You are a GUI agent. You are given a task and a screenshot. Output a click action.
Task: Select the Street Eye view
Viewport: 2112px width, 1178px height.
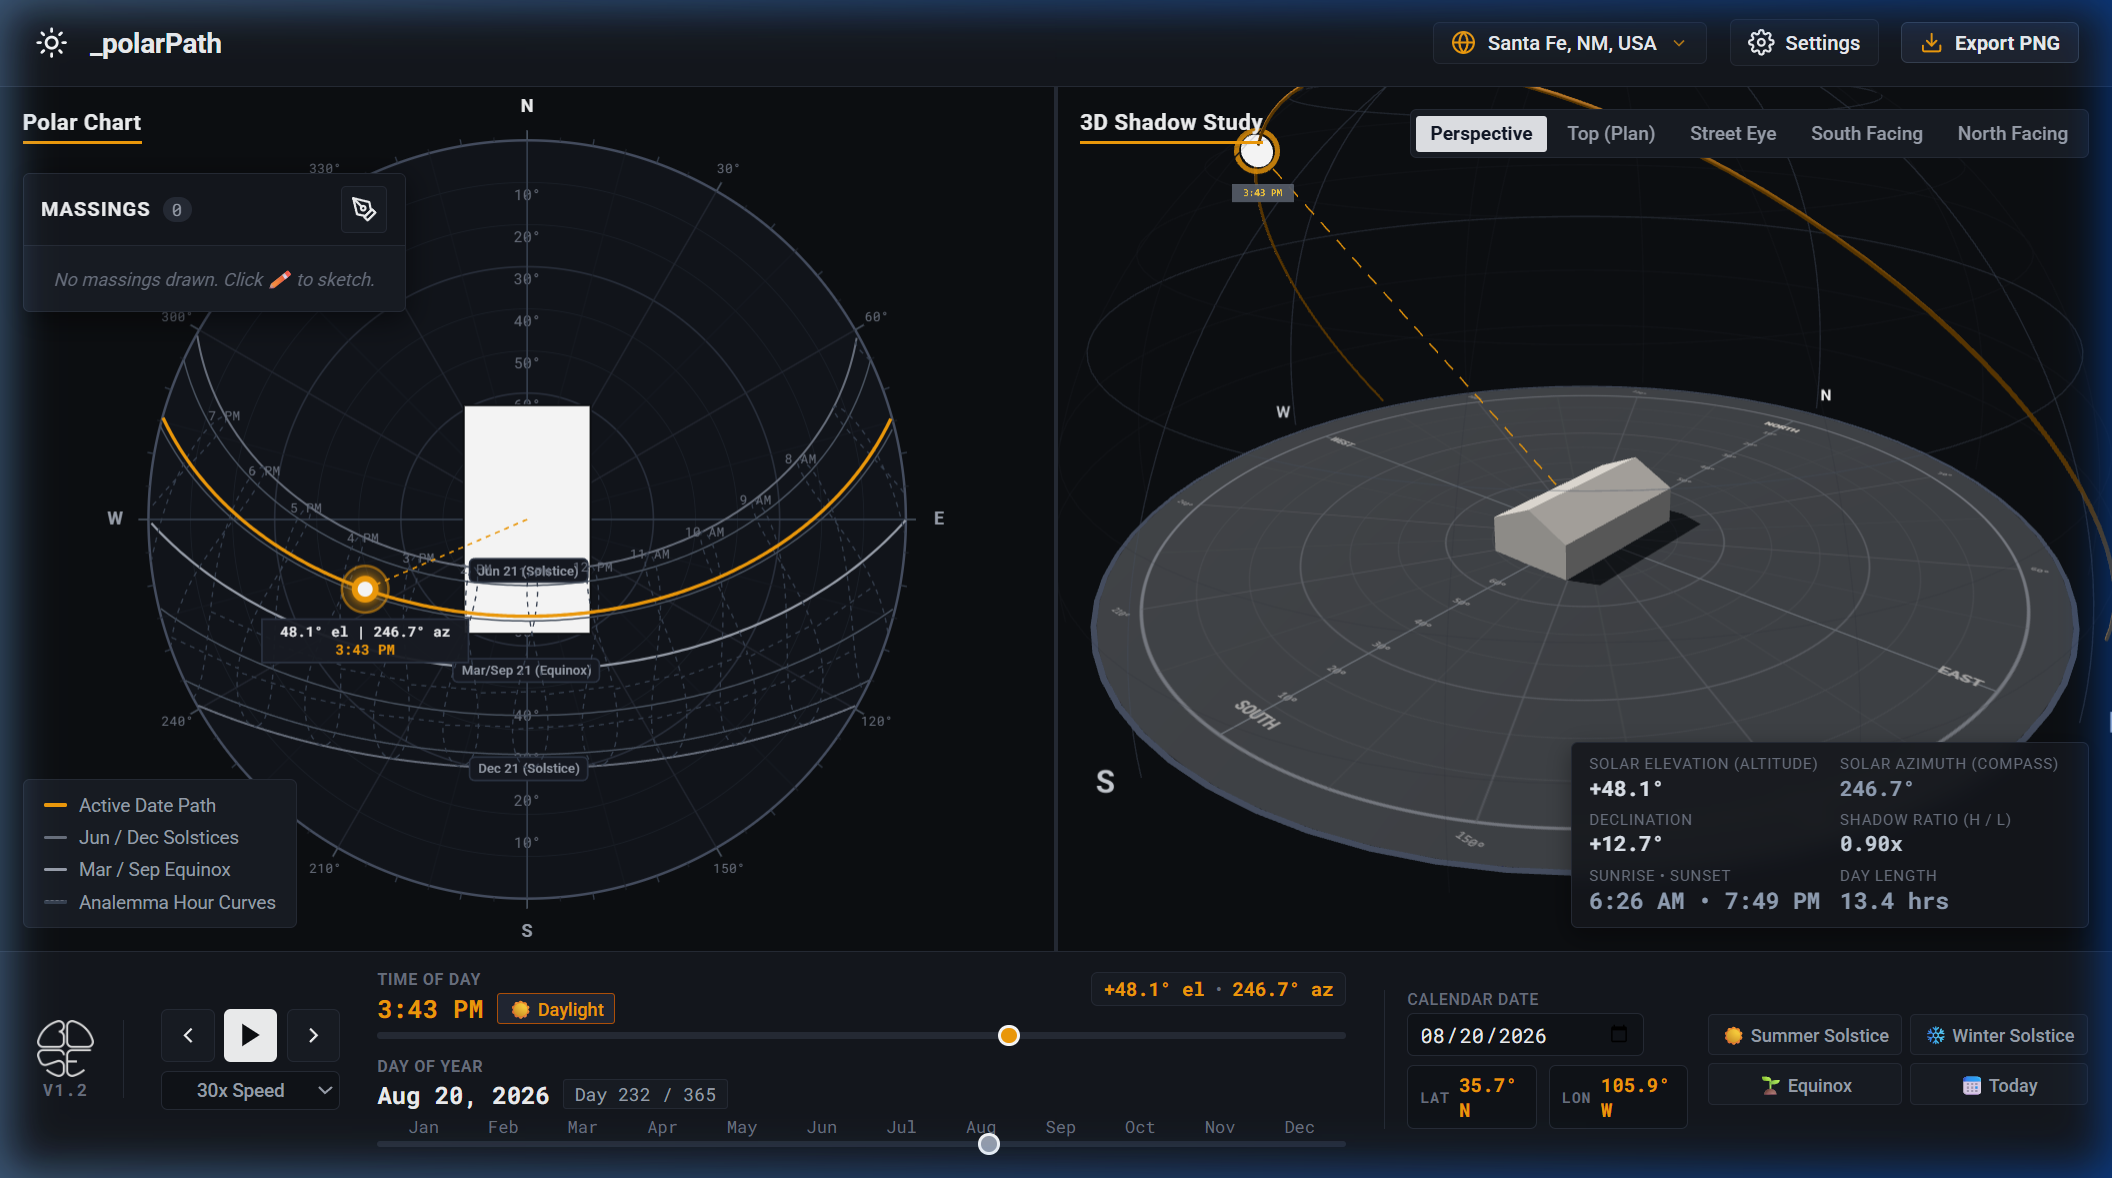pyautogui.click(x=1733, y=134)
